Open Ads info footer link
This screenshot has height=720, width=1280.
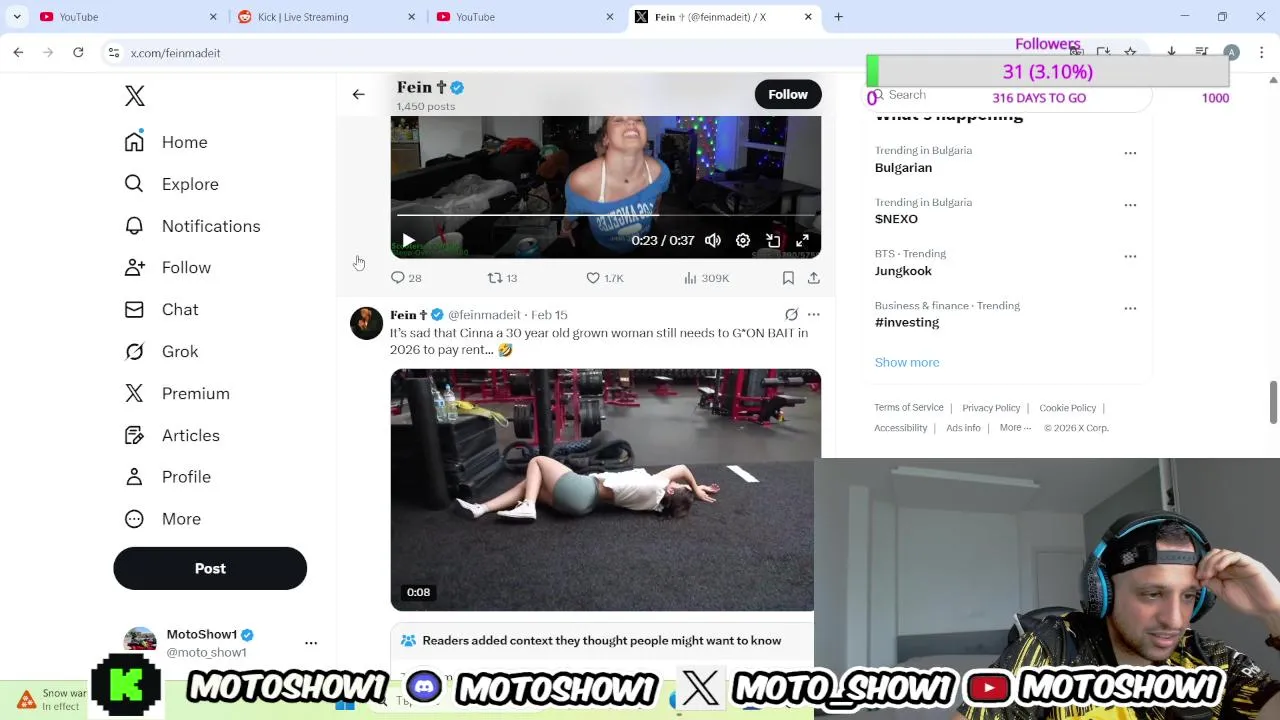[963, 428]
